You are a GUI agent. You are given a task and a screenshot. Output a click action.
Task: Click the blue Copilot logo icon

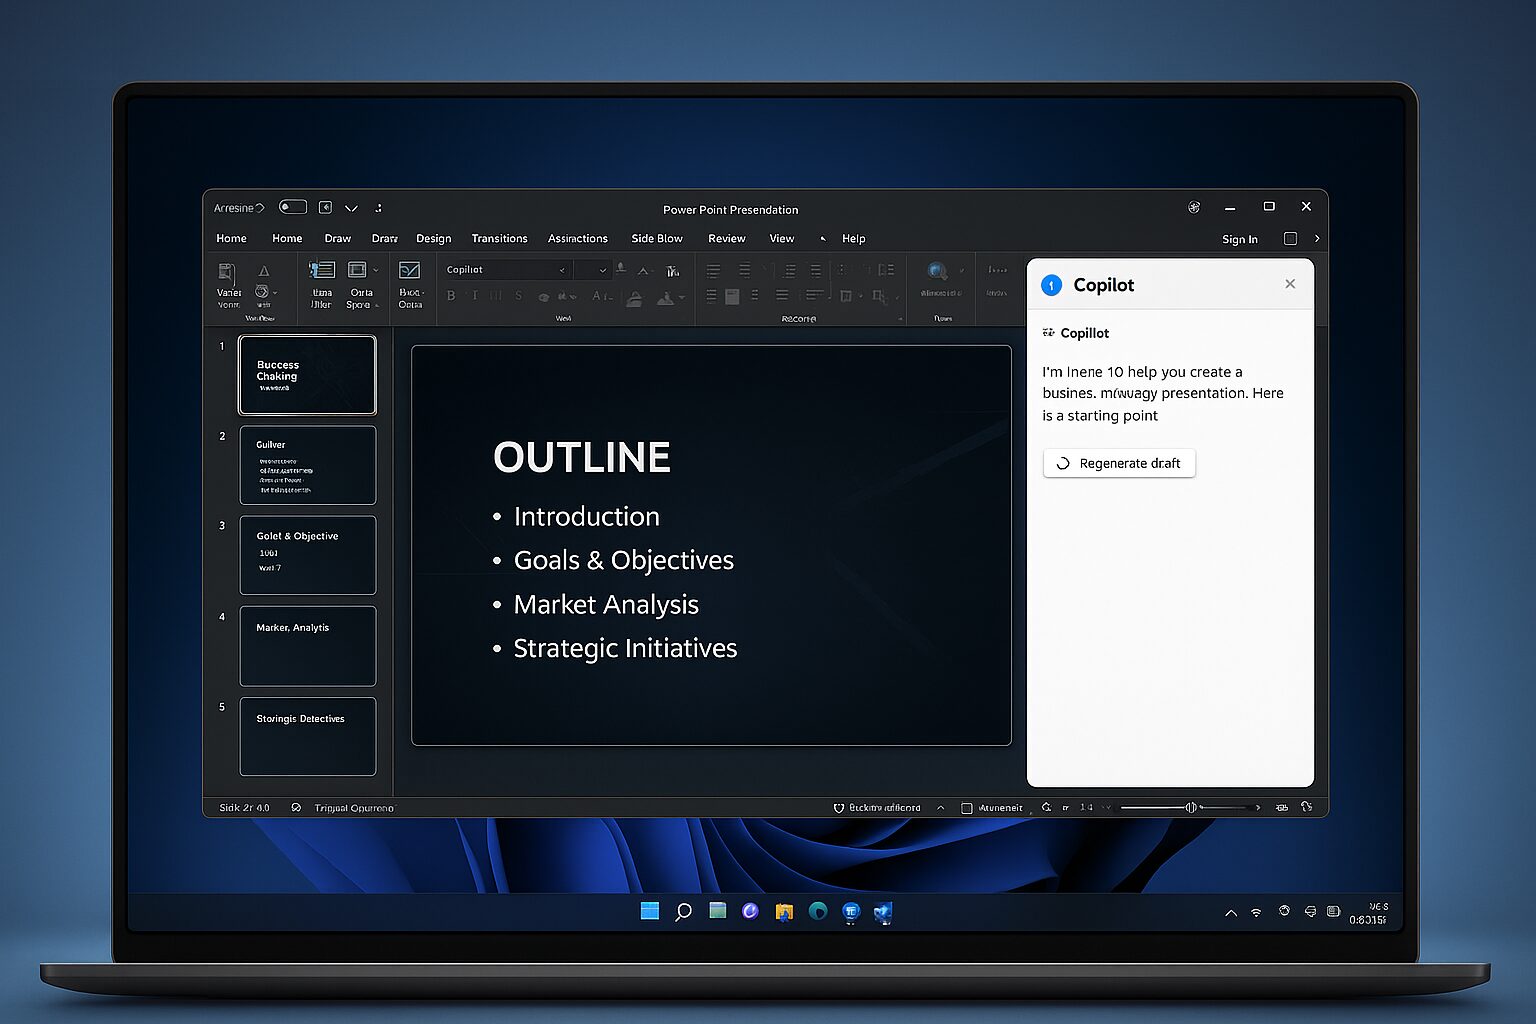(1051, 285)
